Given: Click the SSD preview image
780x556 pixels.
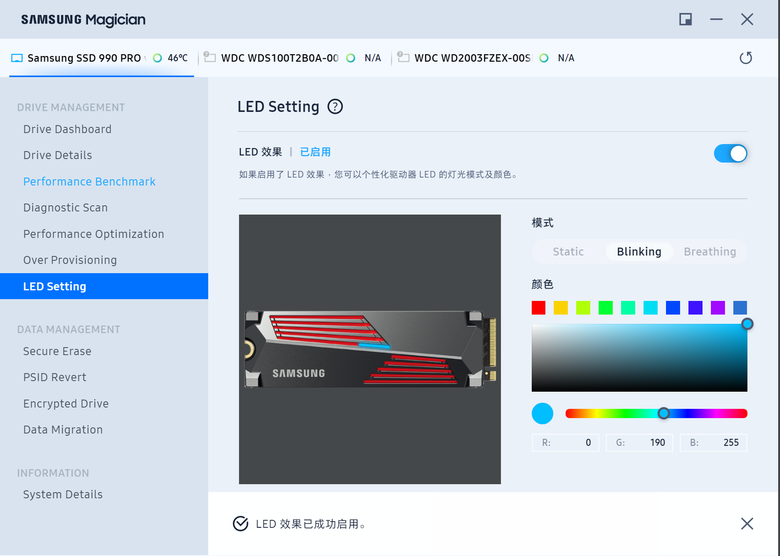Looking at the screenshot, I should point(370,349).
